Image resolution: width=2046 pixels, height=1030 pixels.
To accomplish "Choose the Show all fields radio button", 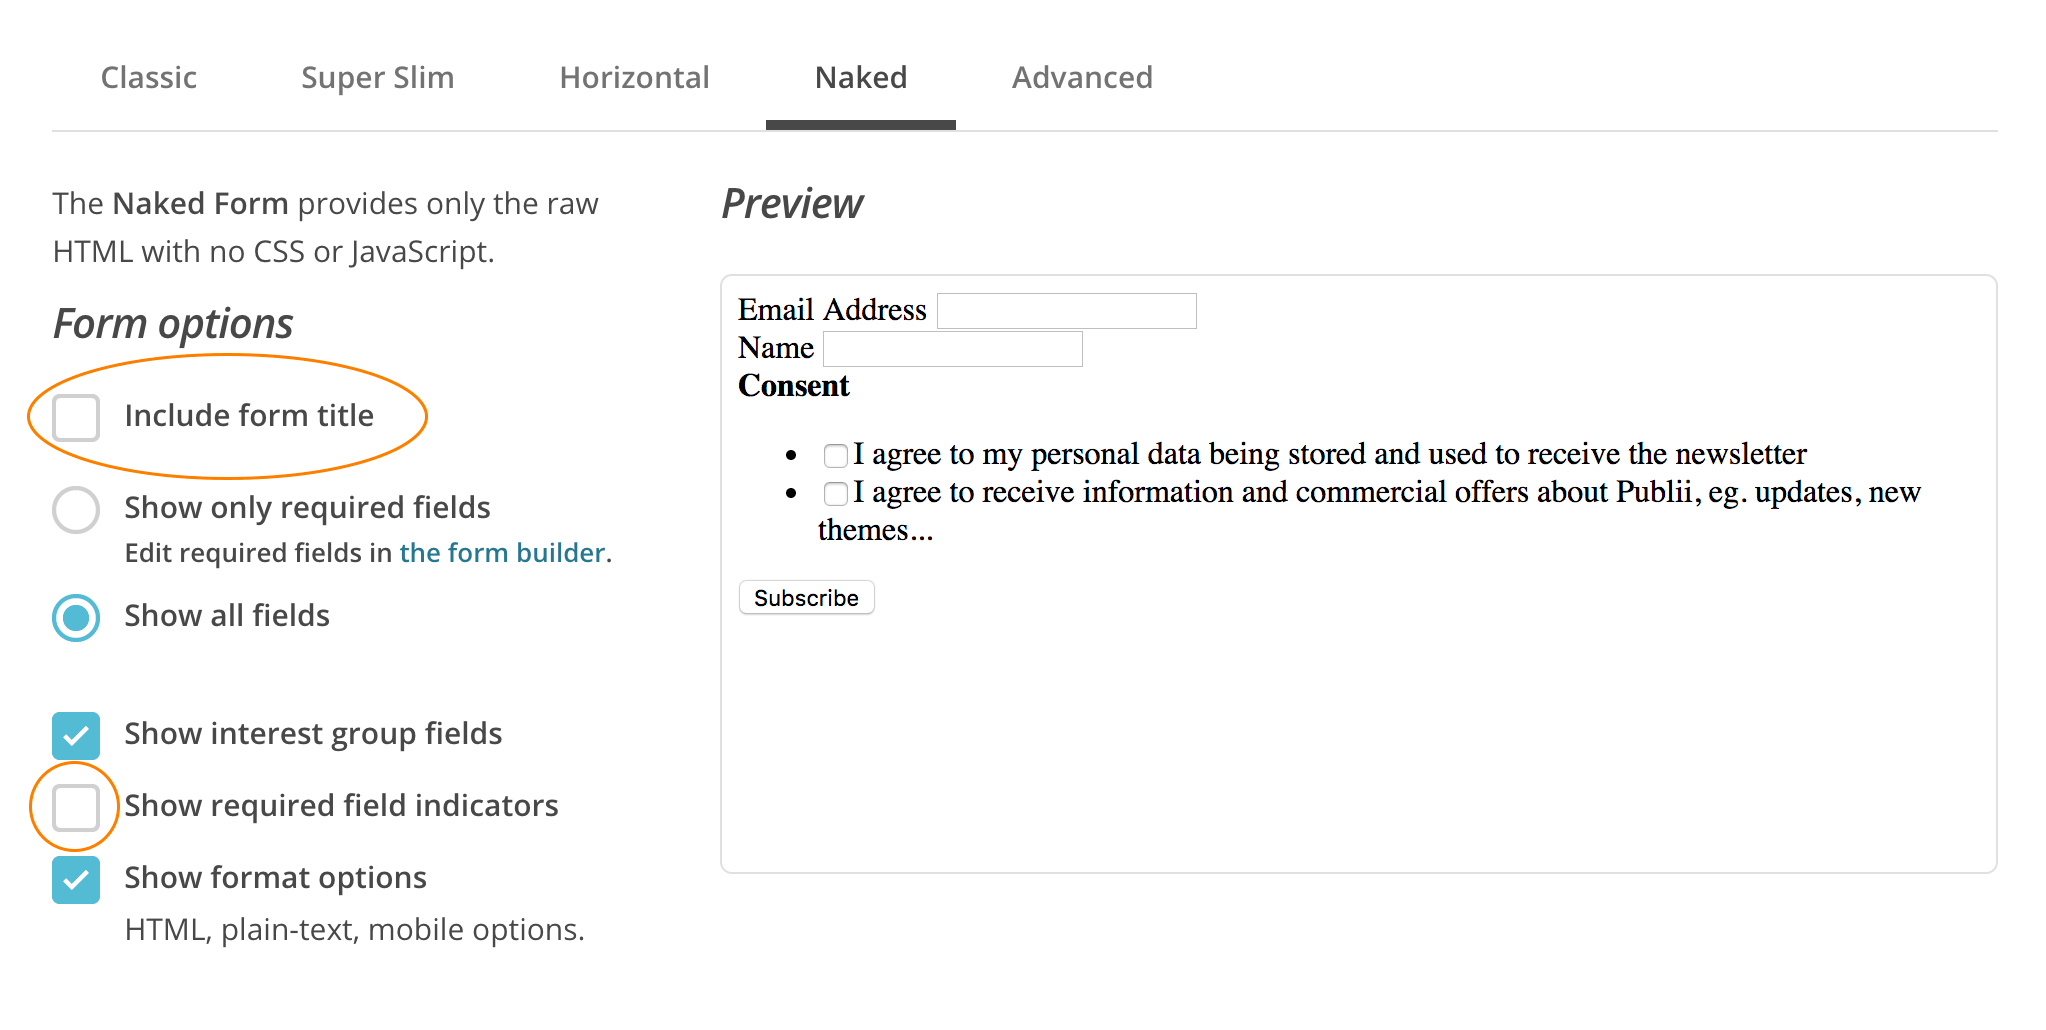I will [76, 617].
